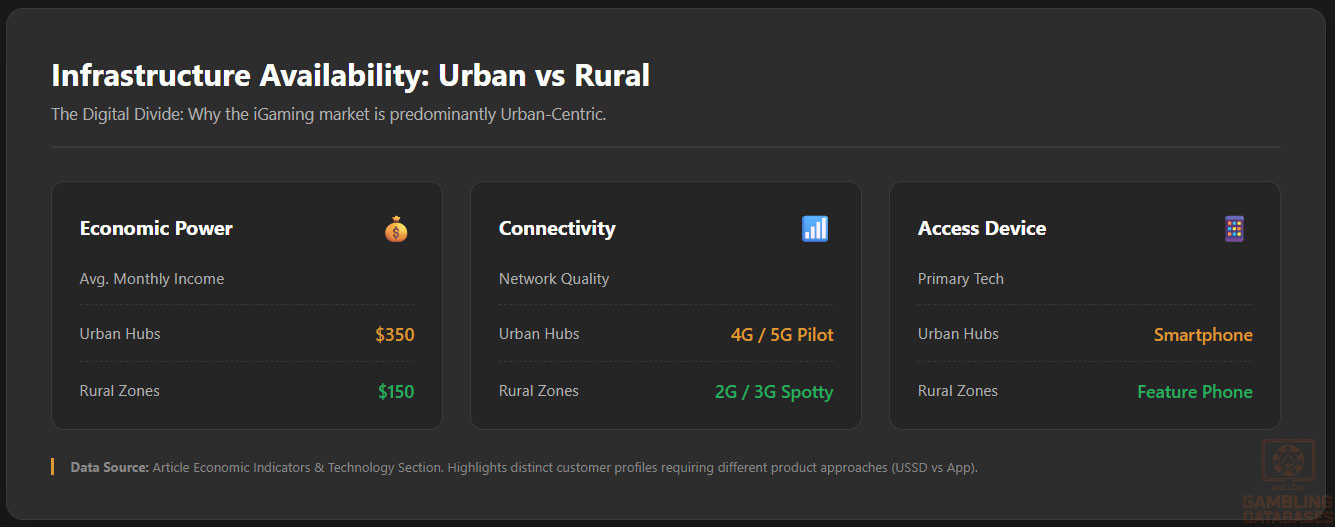This screenshot has width=1335, height=527.
Task: Click the Gambling Databases watermark logo
Action: [1287, 481]
